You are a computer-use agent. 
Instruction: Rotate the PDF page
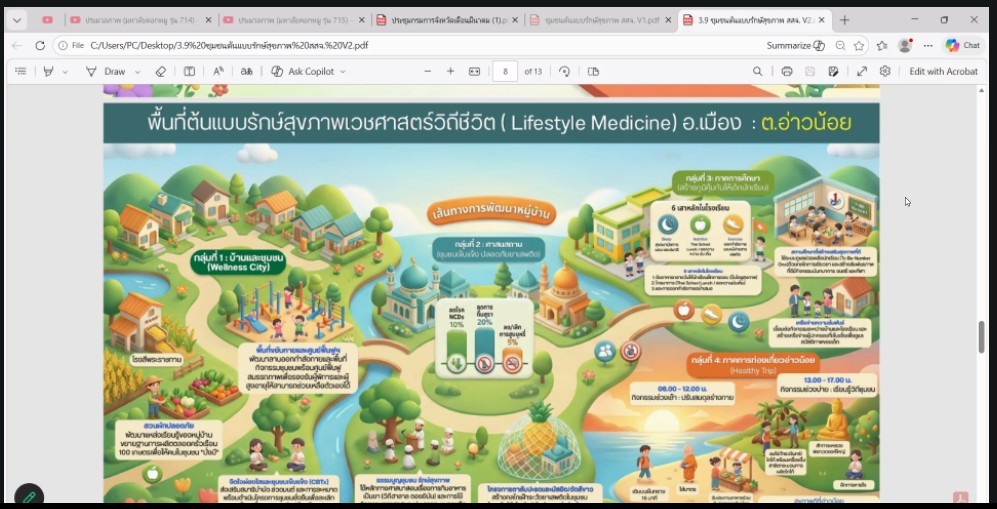(x=565, y=71)
